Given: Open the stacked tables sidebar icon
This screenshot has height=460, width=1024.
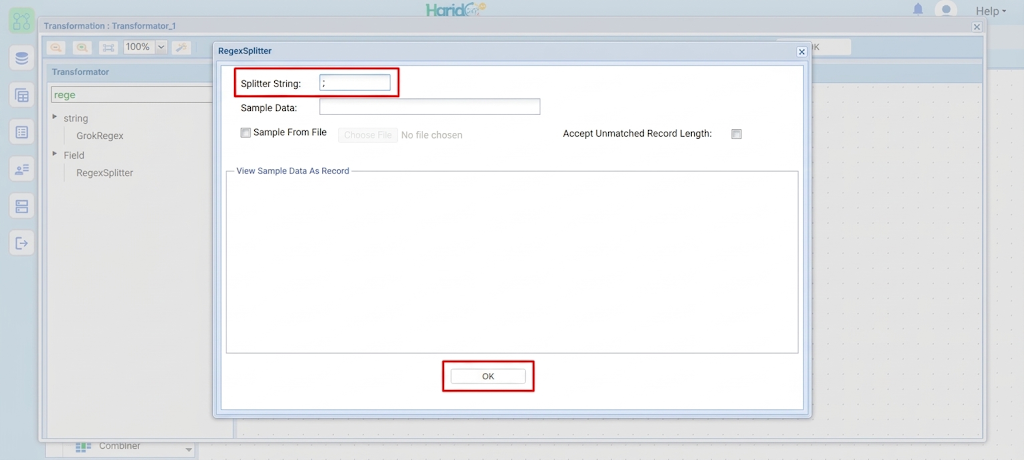Looking at the screenshot, I should pos(22,95).
